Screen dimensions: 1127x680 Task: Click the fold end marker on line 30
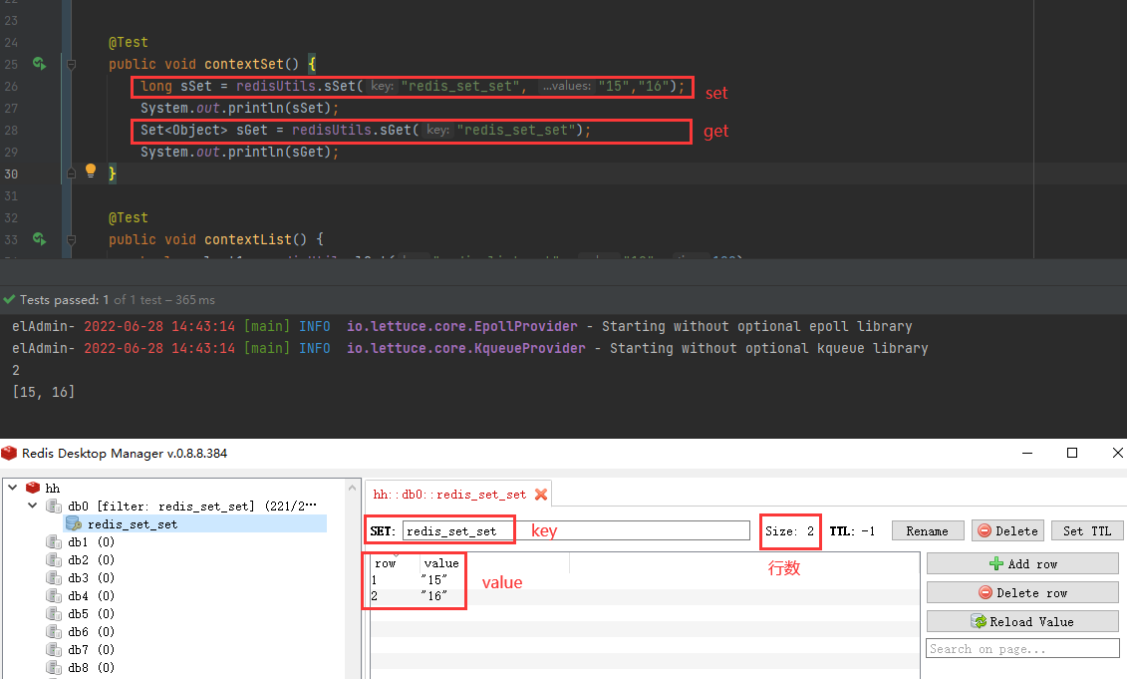tap(71, 173)
